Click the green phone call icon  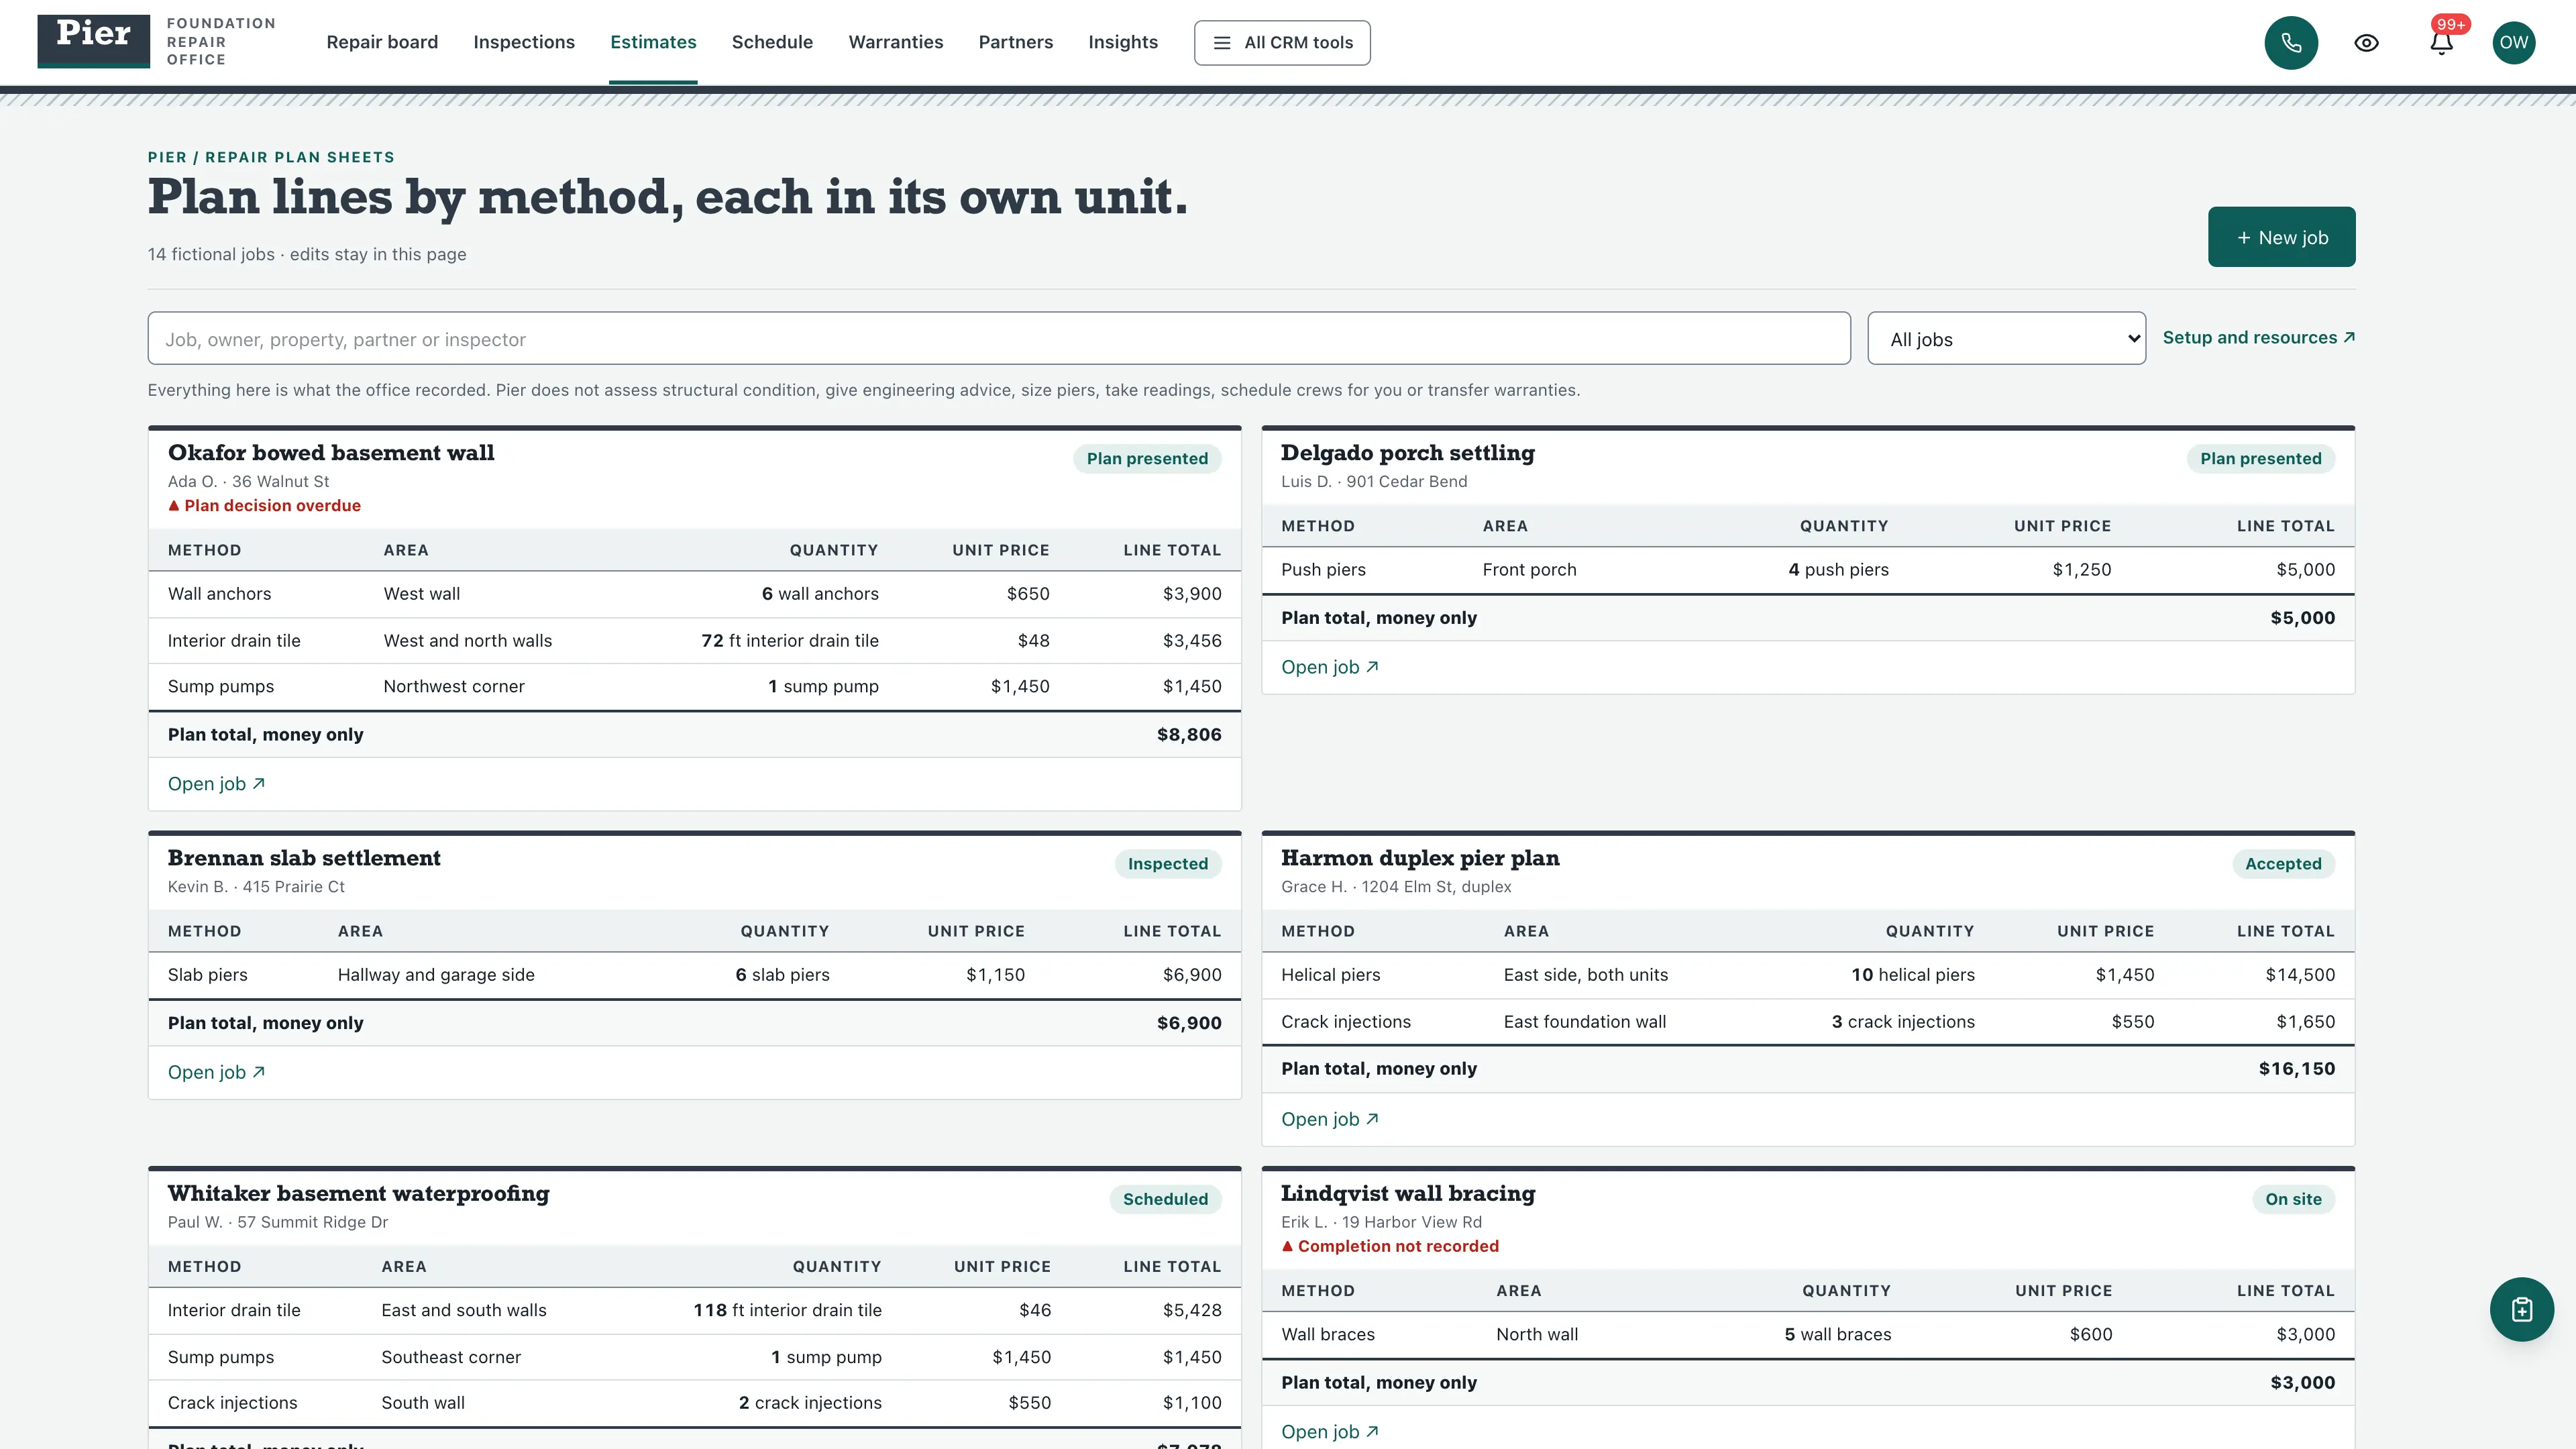pyautogui.click(x=2291, y=43)
